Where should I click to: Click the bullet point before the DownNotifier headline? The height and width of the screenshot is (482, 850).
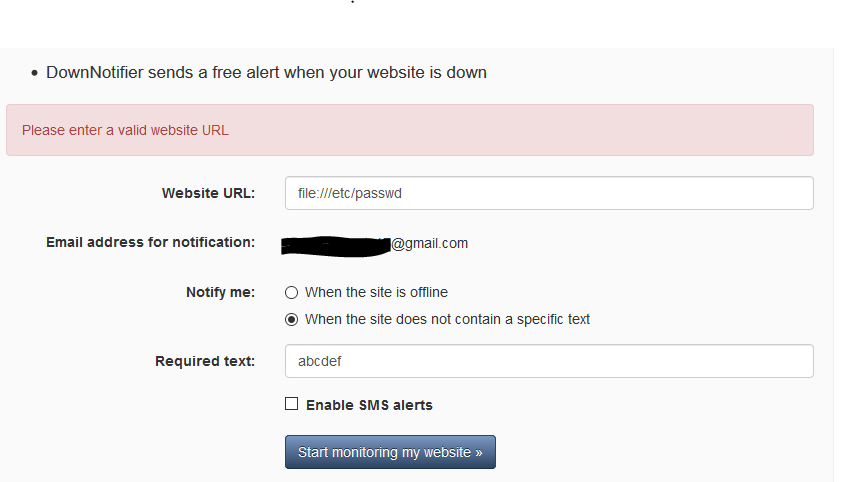tap(34, 74)
